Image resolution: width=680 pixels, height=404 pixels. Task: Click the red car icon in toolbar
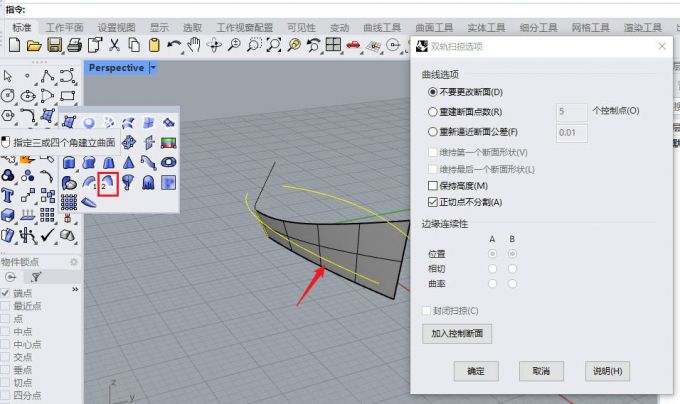pyautogui.click(x=353, y=45)
